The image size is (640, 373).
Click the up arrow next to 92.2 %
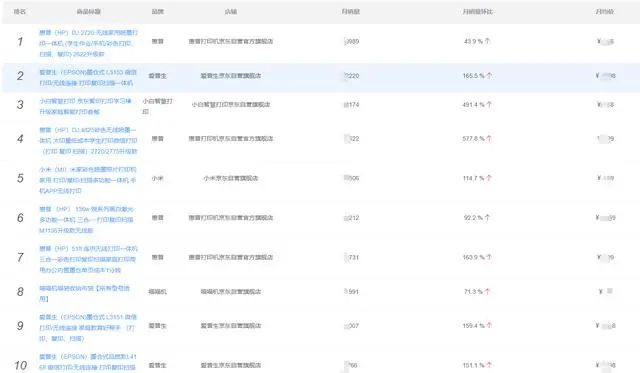click(x=487, y=218)
